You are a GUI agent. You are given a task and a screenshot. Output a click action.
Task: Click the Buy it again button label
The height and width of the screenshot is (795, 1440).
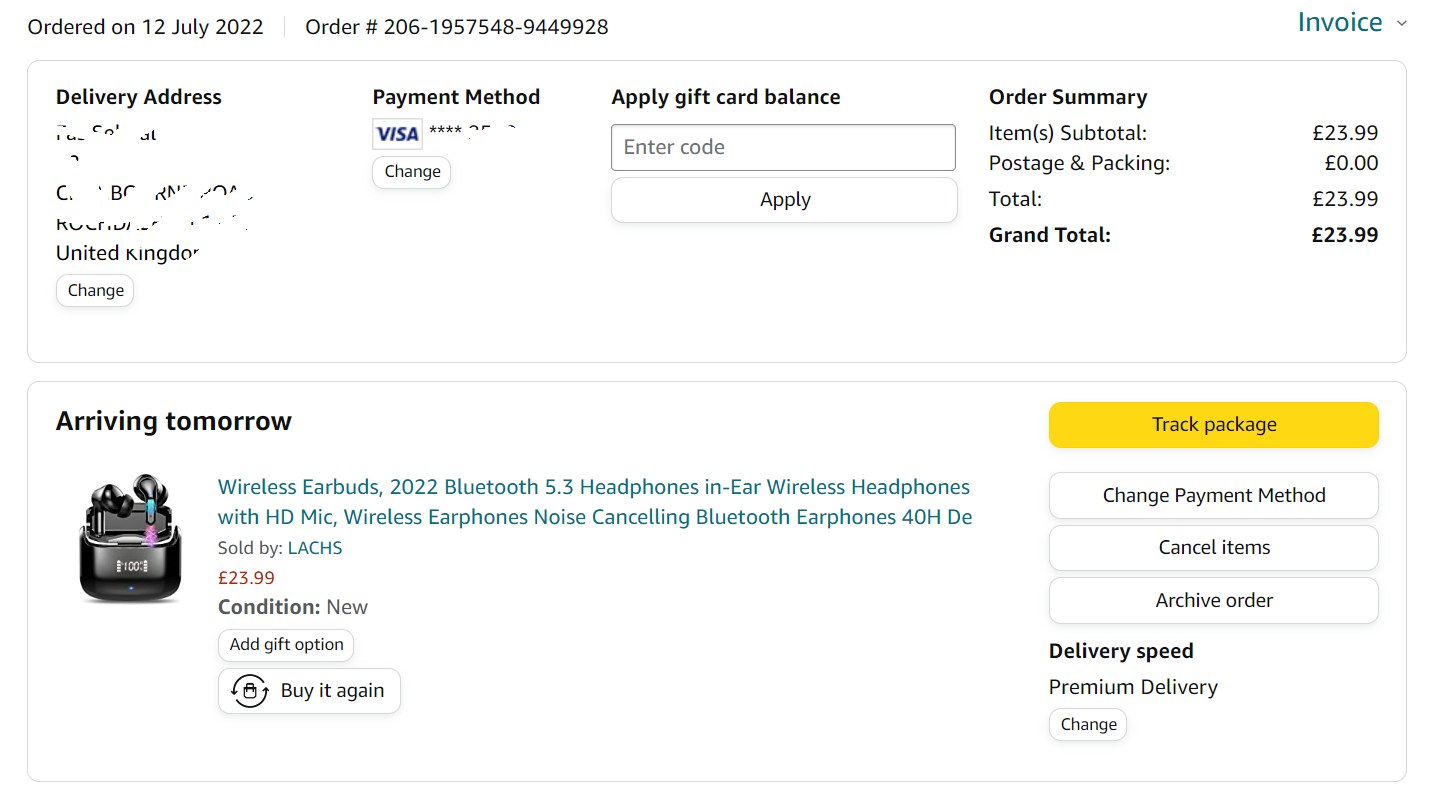(332, 691)
